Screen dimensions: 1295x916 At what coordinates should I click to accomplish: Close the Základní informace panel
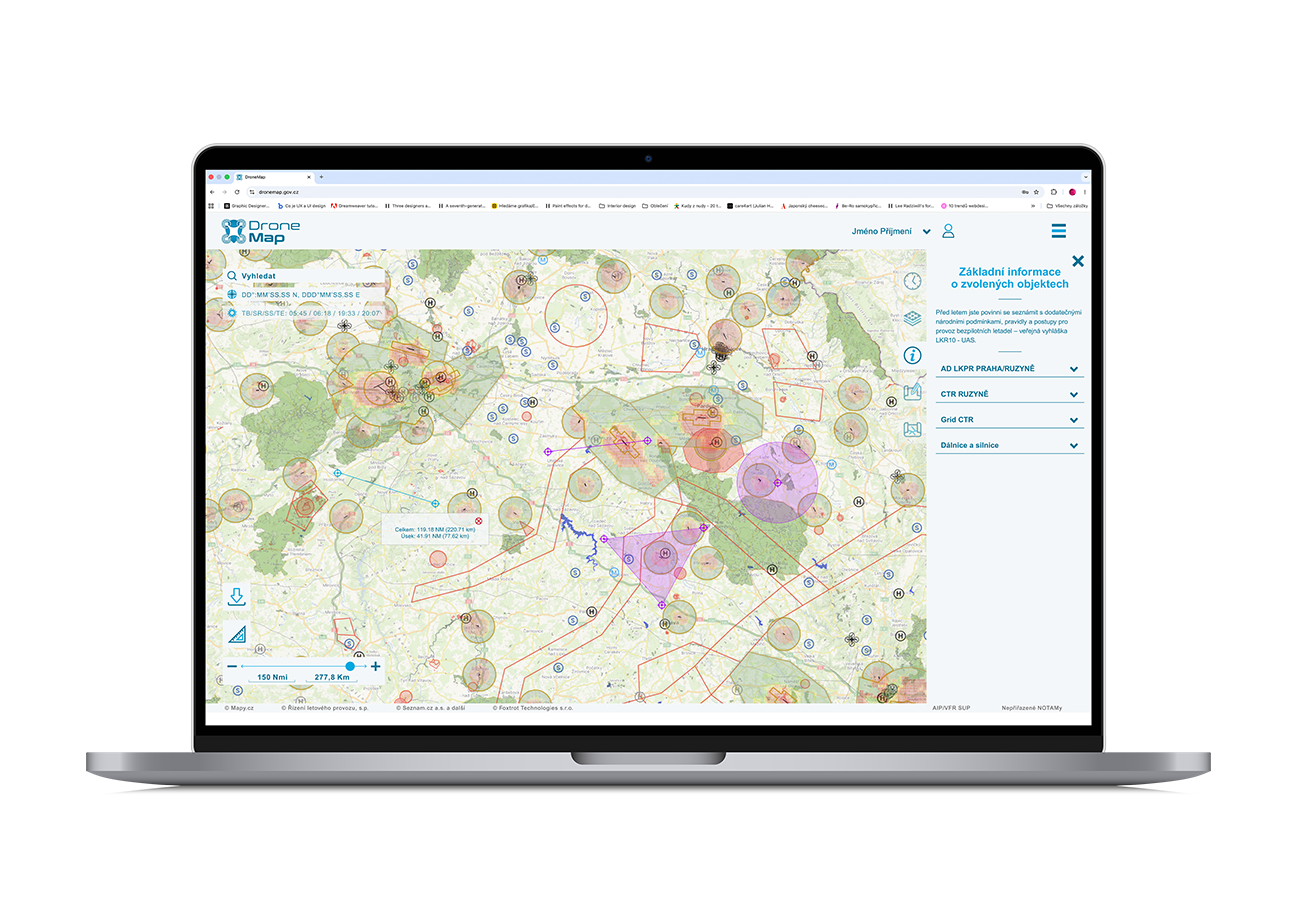click(1077, 261)
